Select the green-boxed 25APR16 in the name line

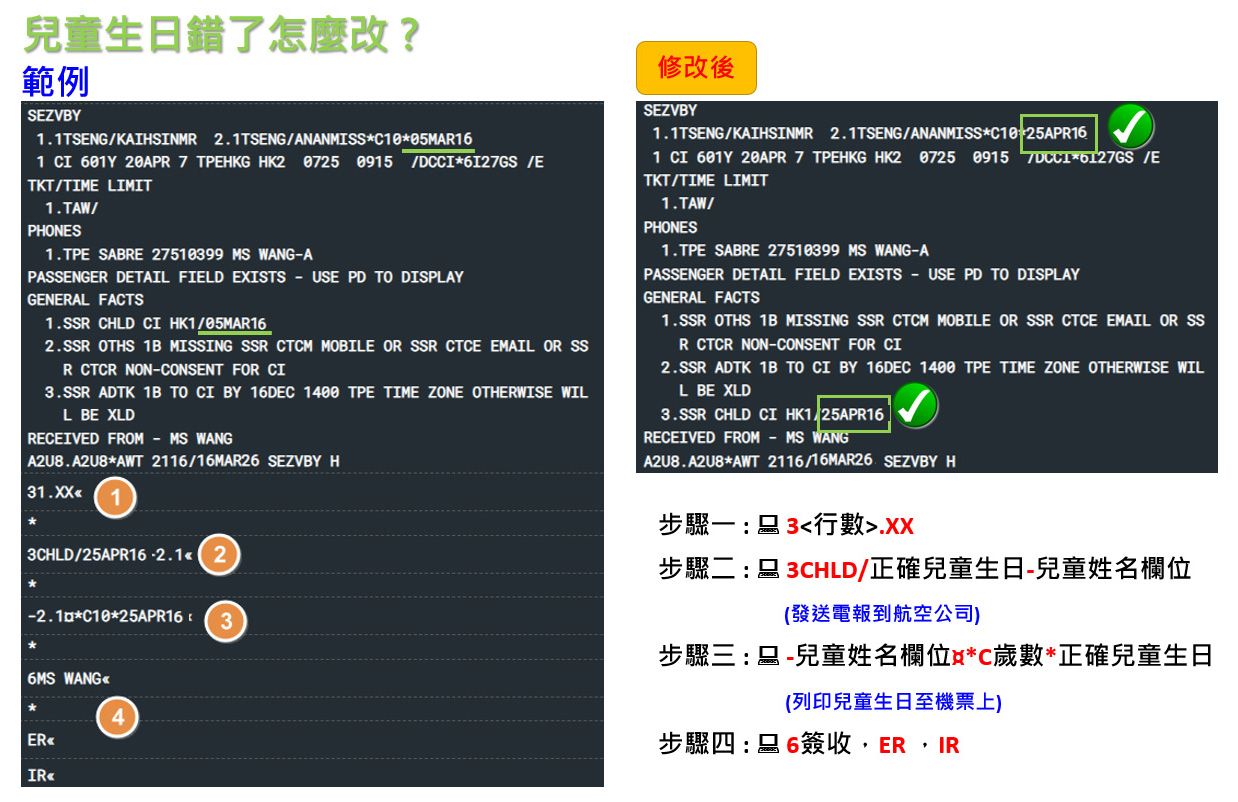pyautogui.click(x=1058, y=134)
